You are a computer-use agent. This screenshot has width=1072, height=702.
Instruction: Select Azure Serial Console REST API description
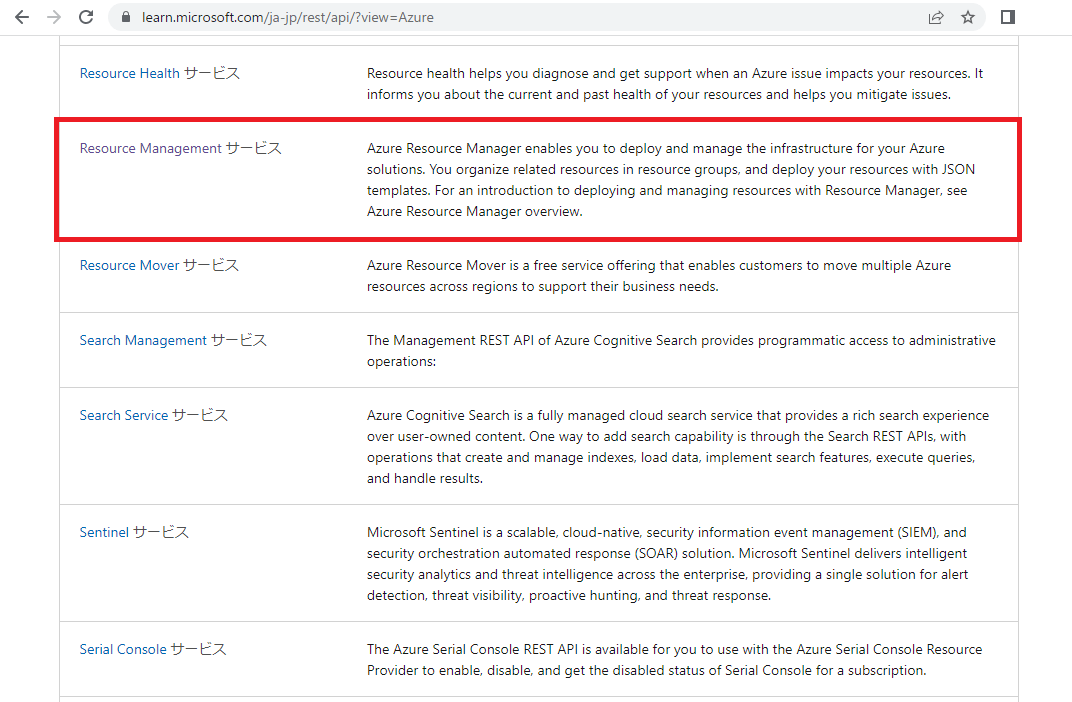coord(674,660)
